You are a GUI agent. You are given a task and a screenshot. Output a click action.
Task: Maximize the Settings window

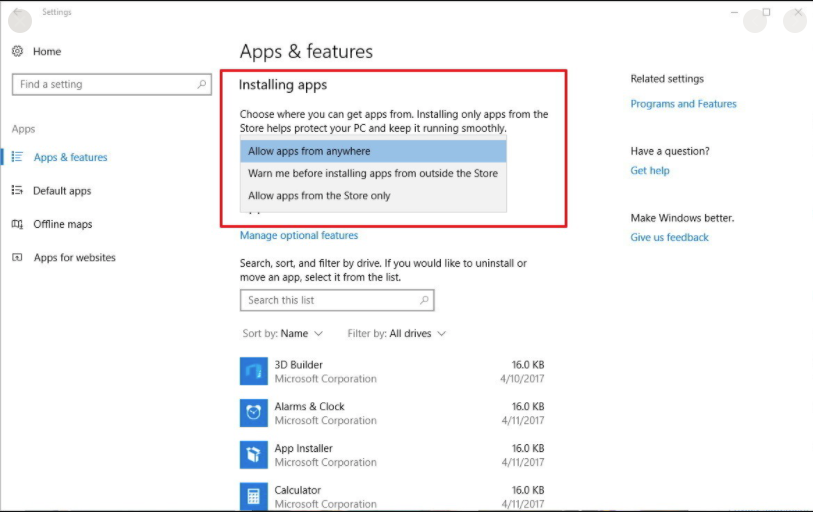click(766, 12)
